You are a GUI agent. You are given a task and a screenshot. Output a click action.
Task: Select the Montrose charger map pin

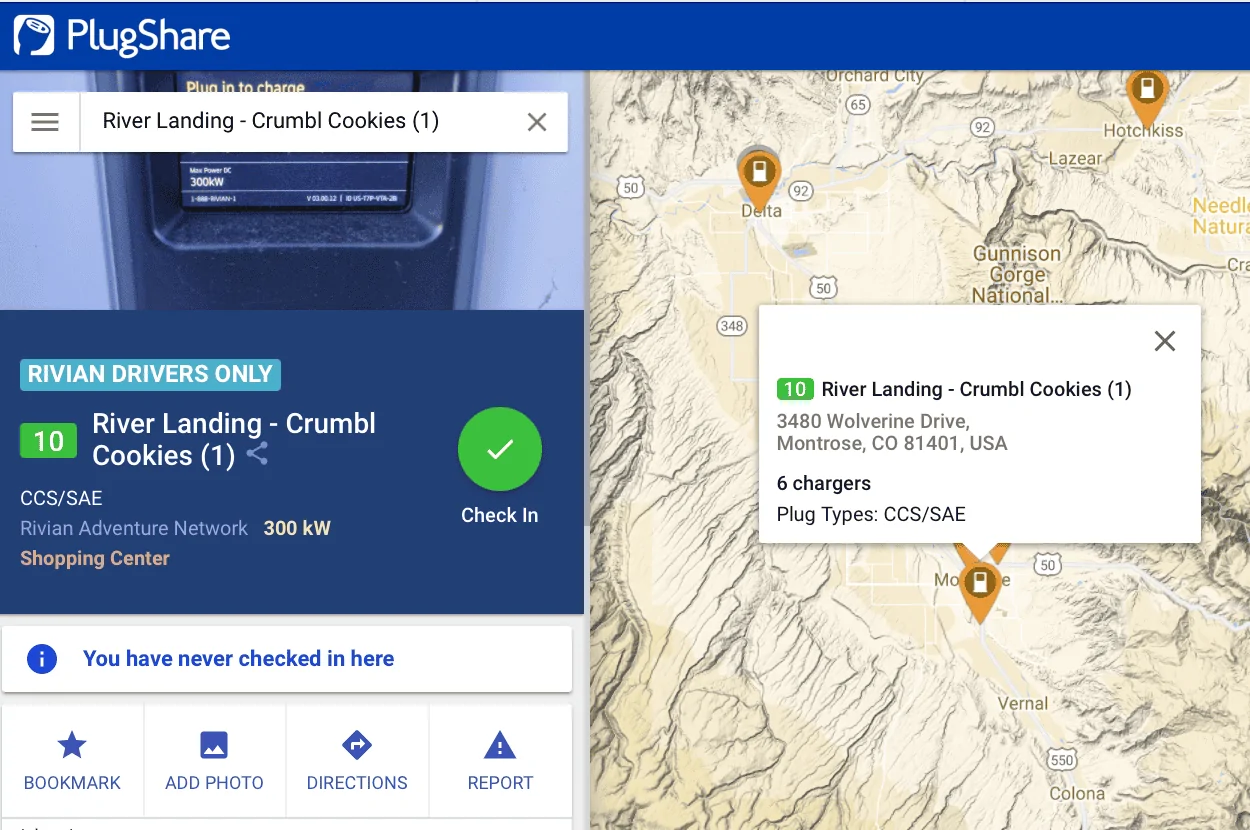pyautogui.click(x=980, y=590)
